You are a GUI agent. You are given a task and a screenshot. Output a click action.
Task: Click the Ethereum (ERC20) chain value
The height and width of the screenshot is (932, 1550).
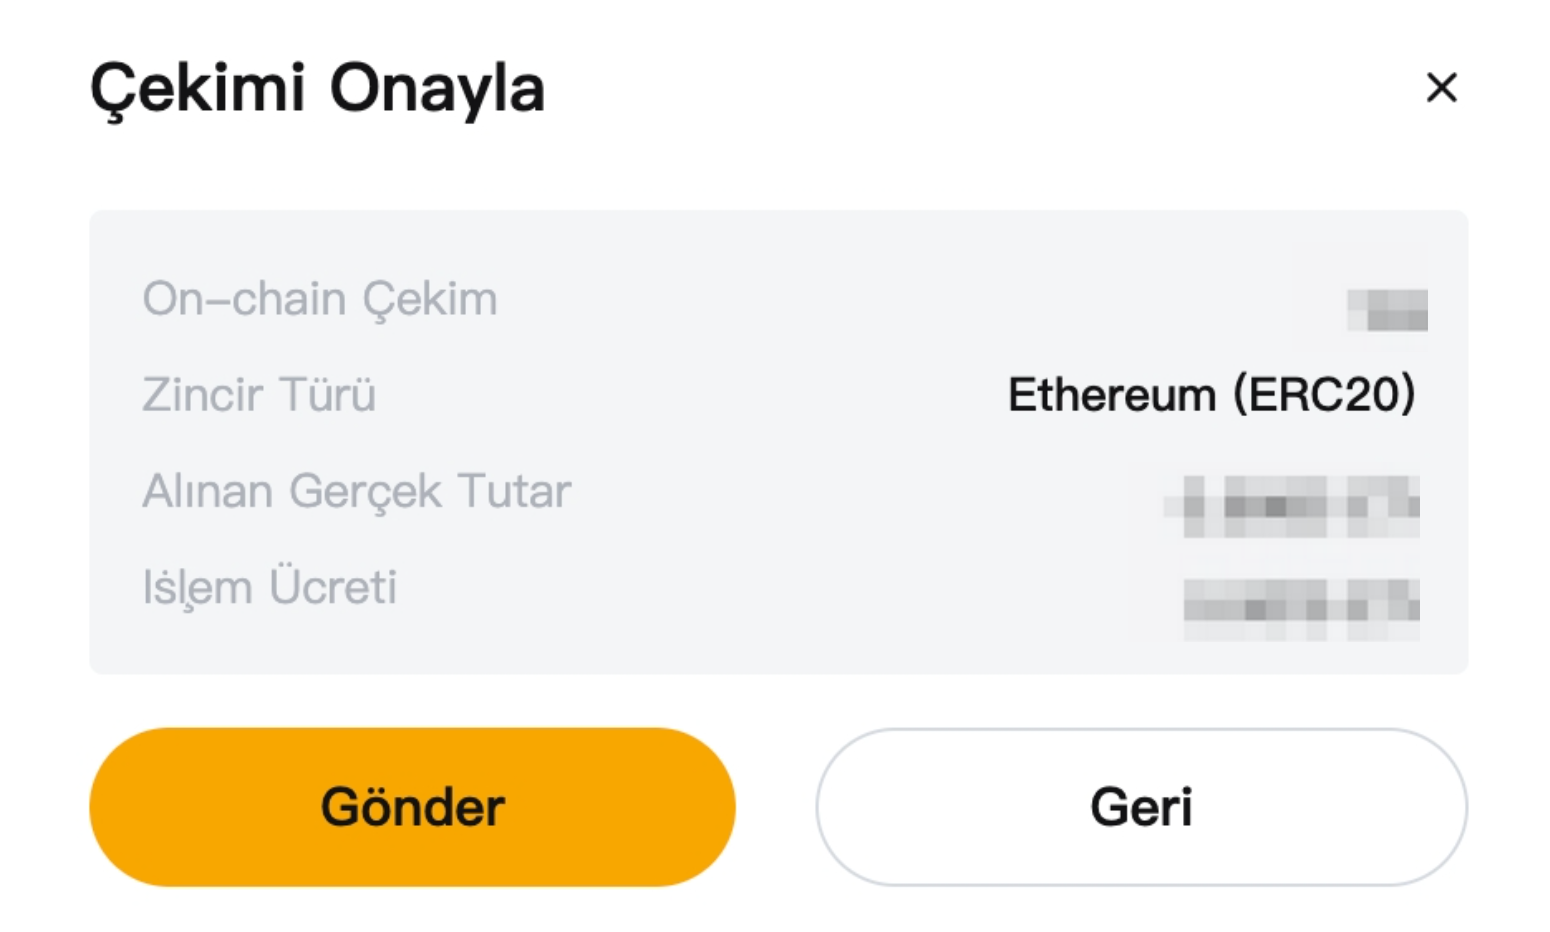(1211, 395)
